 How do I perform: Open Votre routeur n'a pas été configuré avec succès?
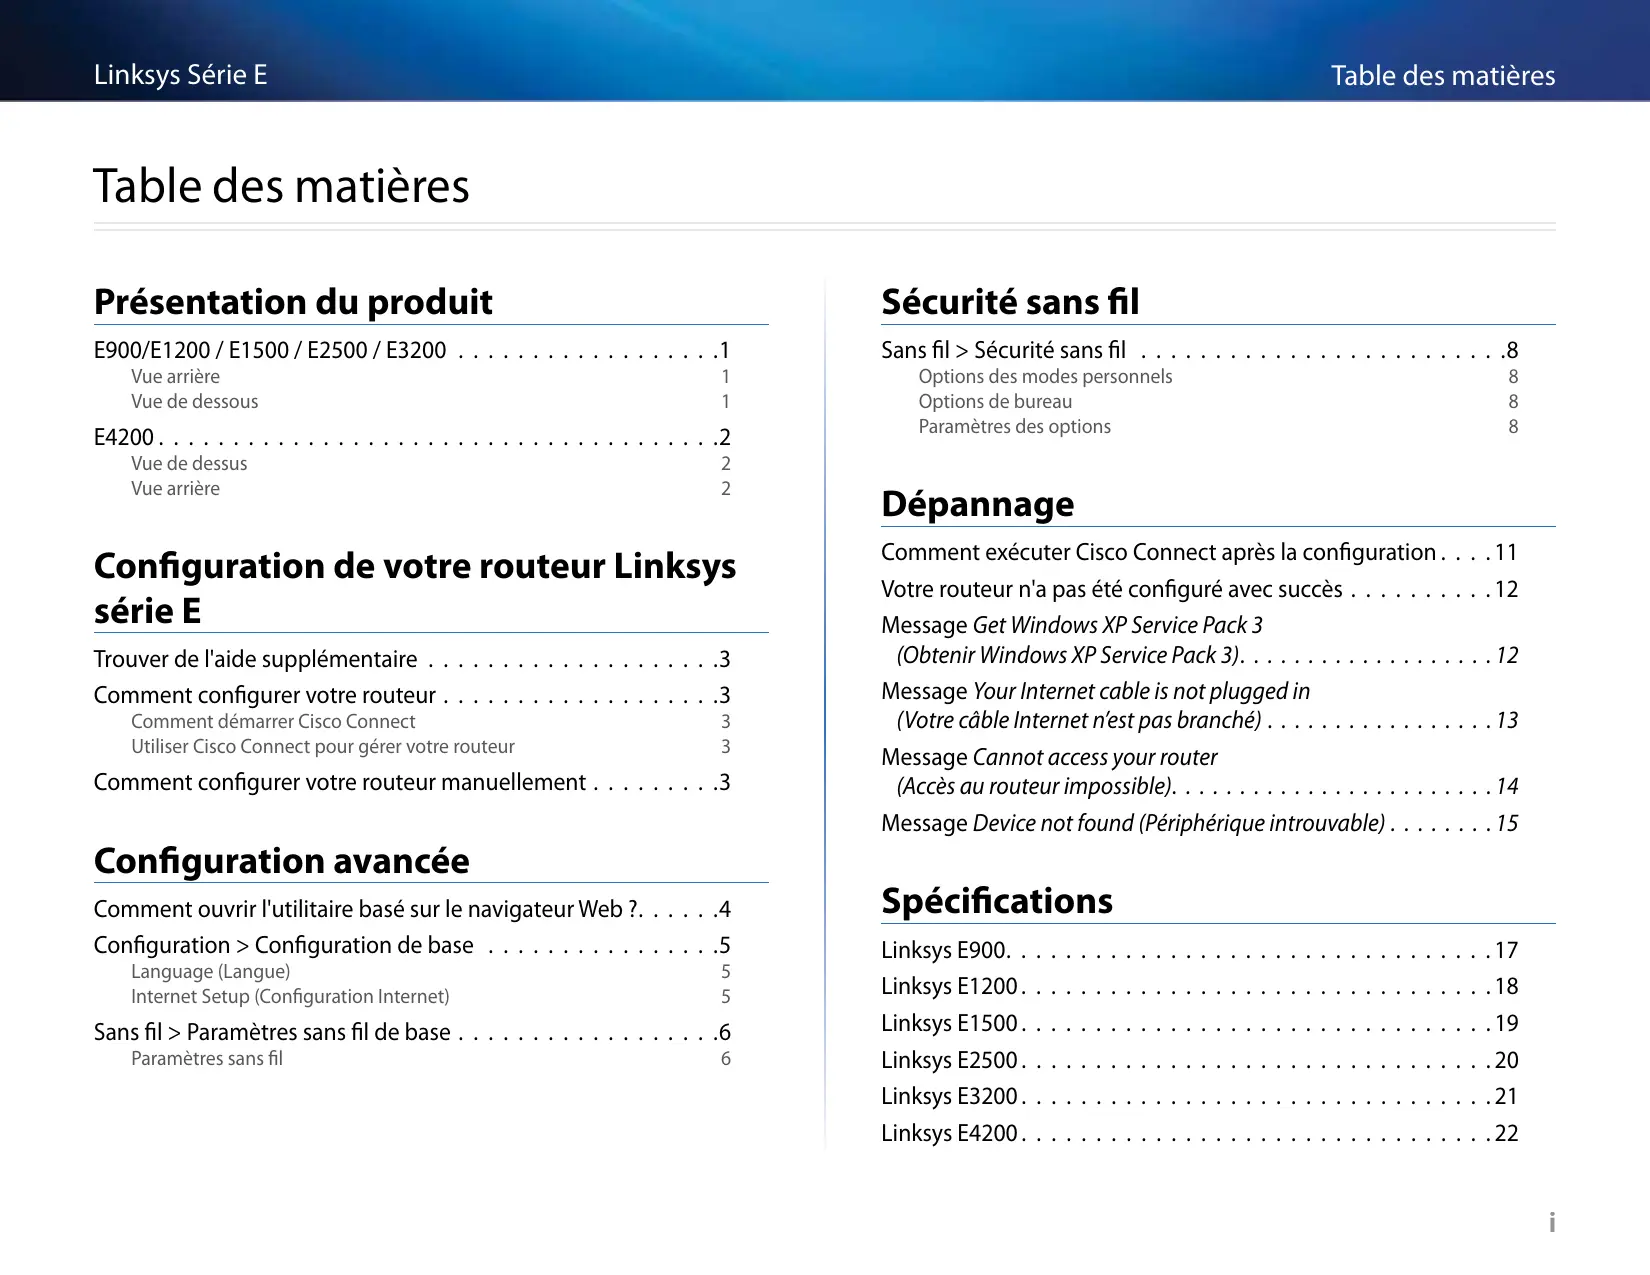[x=1111, y=590]
